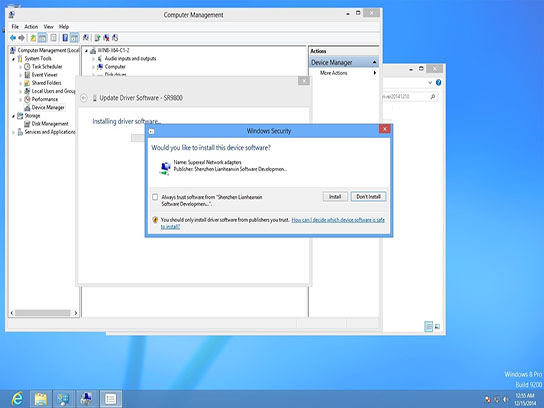Close the Update Driver Software wizard
Image resolution: width=544 pixels, height=408 pixels.
304,81
